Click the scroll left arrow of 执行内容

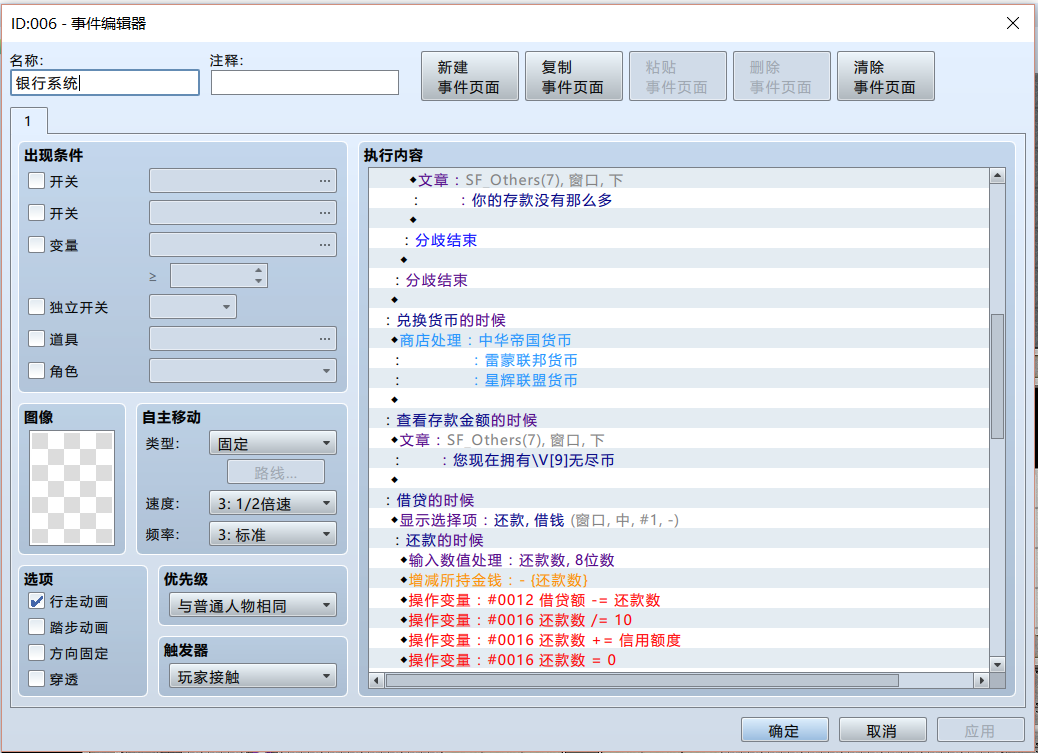click(x=377, y=680)
